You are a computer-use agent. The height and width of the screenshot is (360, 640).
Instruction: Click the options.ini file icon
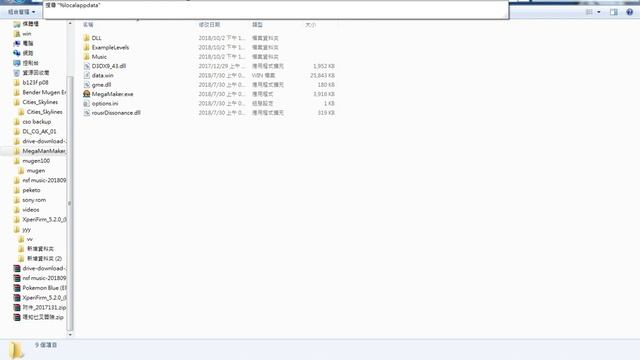pos(86,104)
